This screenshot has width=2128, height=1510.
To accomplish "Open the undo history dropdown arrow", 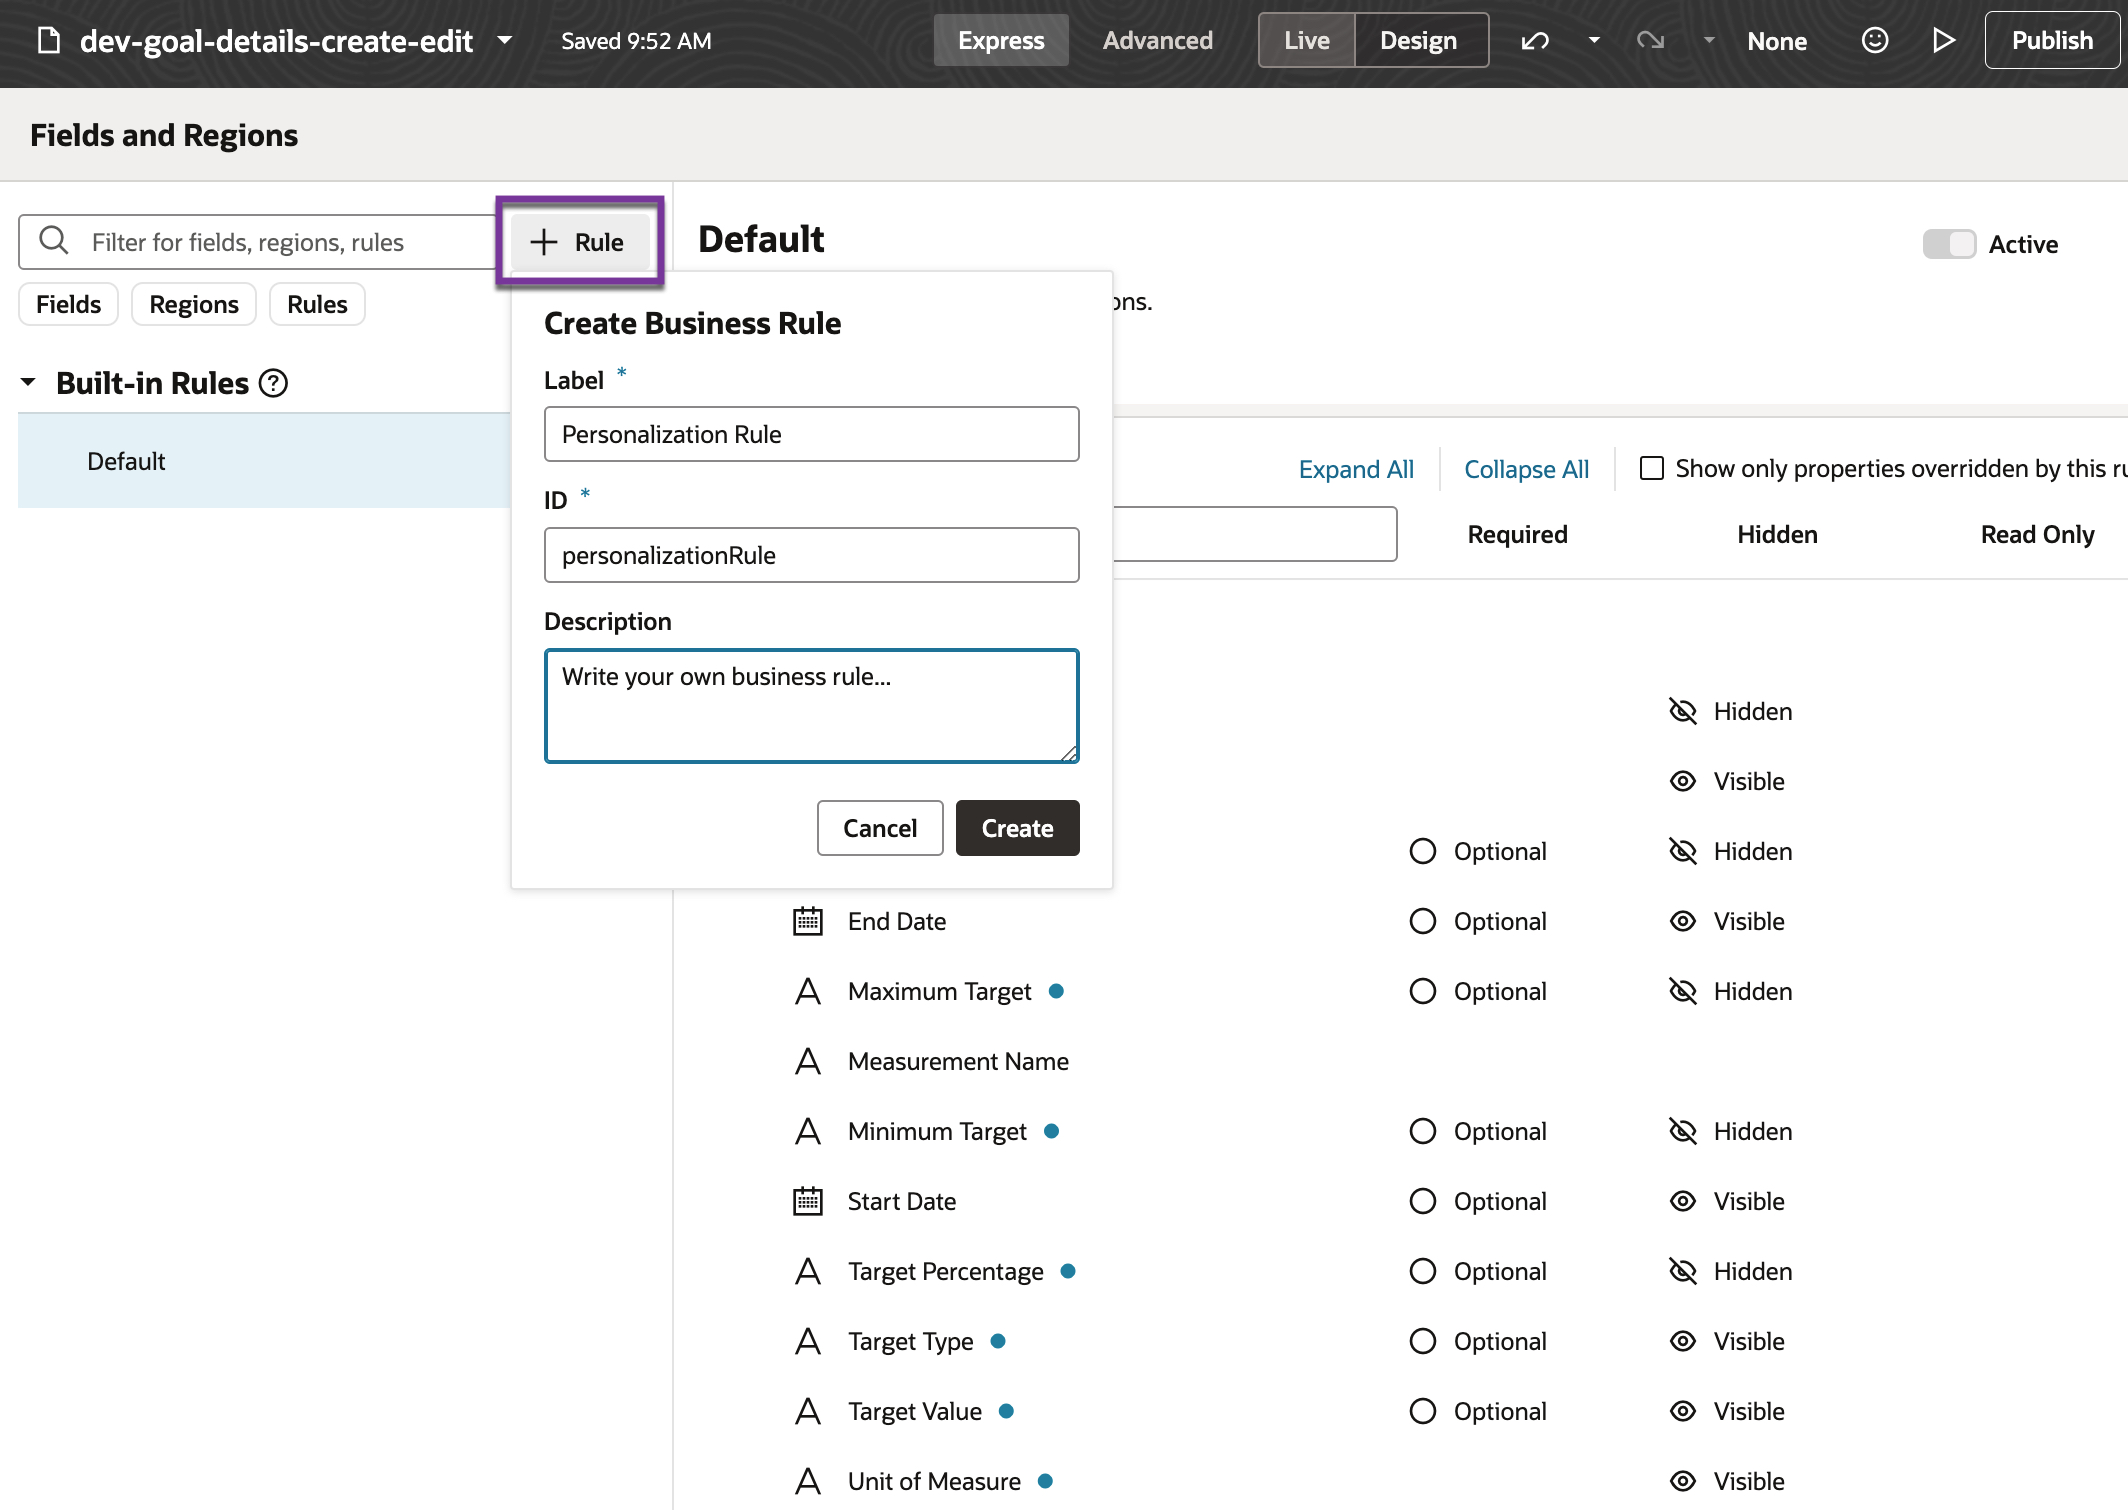I will click(1594, 41).
